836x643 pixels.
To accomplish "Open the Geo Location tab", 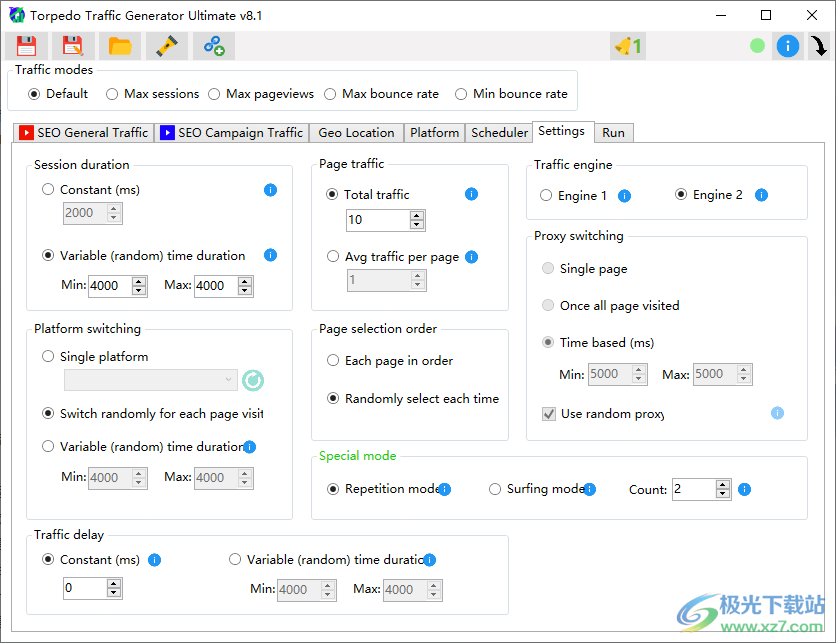I will (356, 133).
